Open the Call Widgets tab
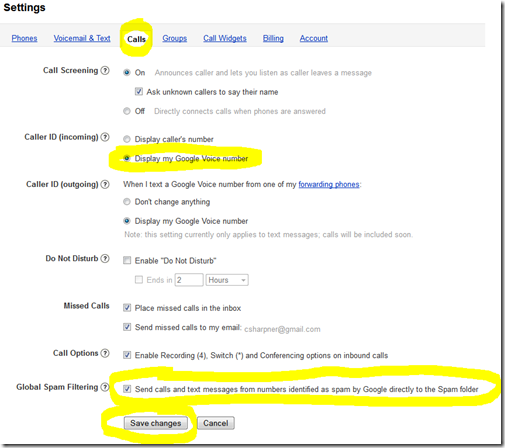 (x=225, y=38)
